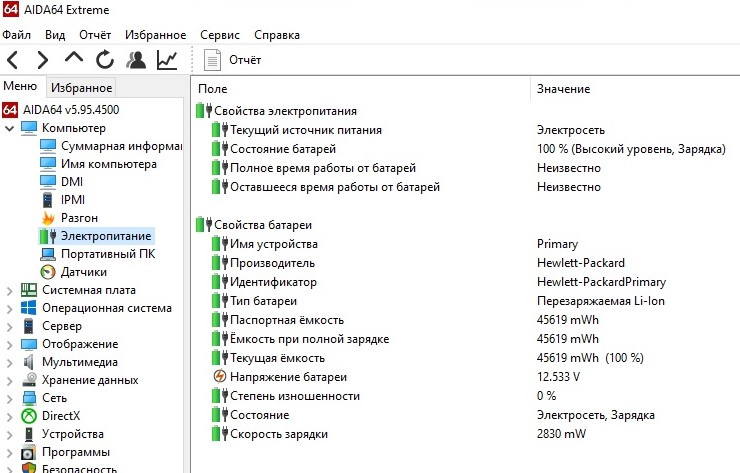The height and width of the screenshot is (473, 740).
Task: Click the Датчики gauge icon
Action: [48, 272]
